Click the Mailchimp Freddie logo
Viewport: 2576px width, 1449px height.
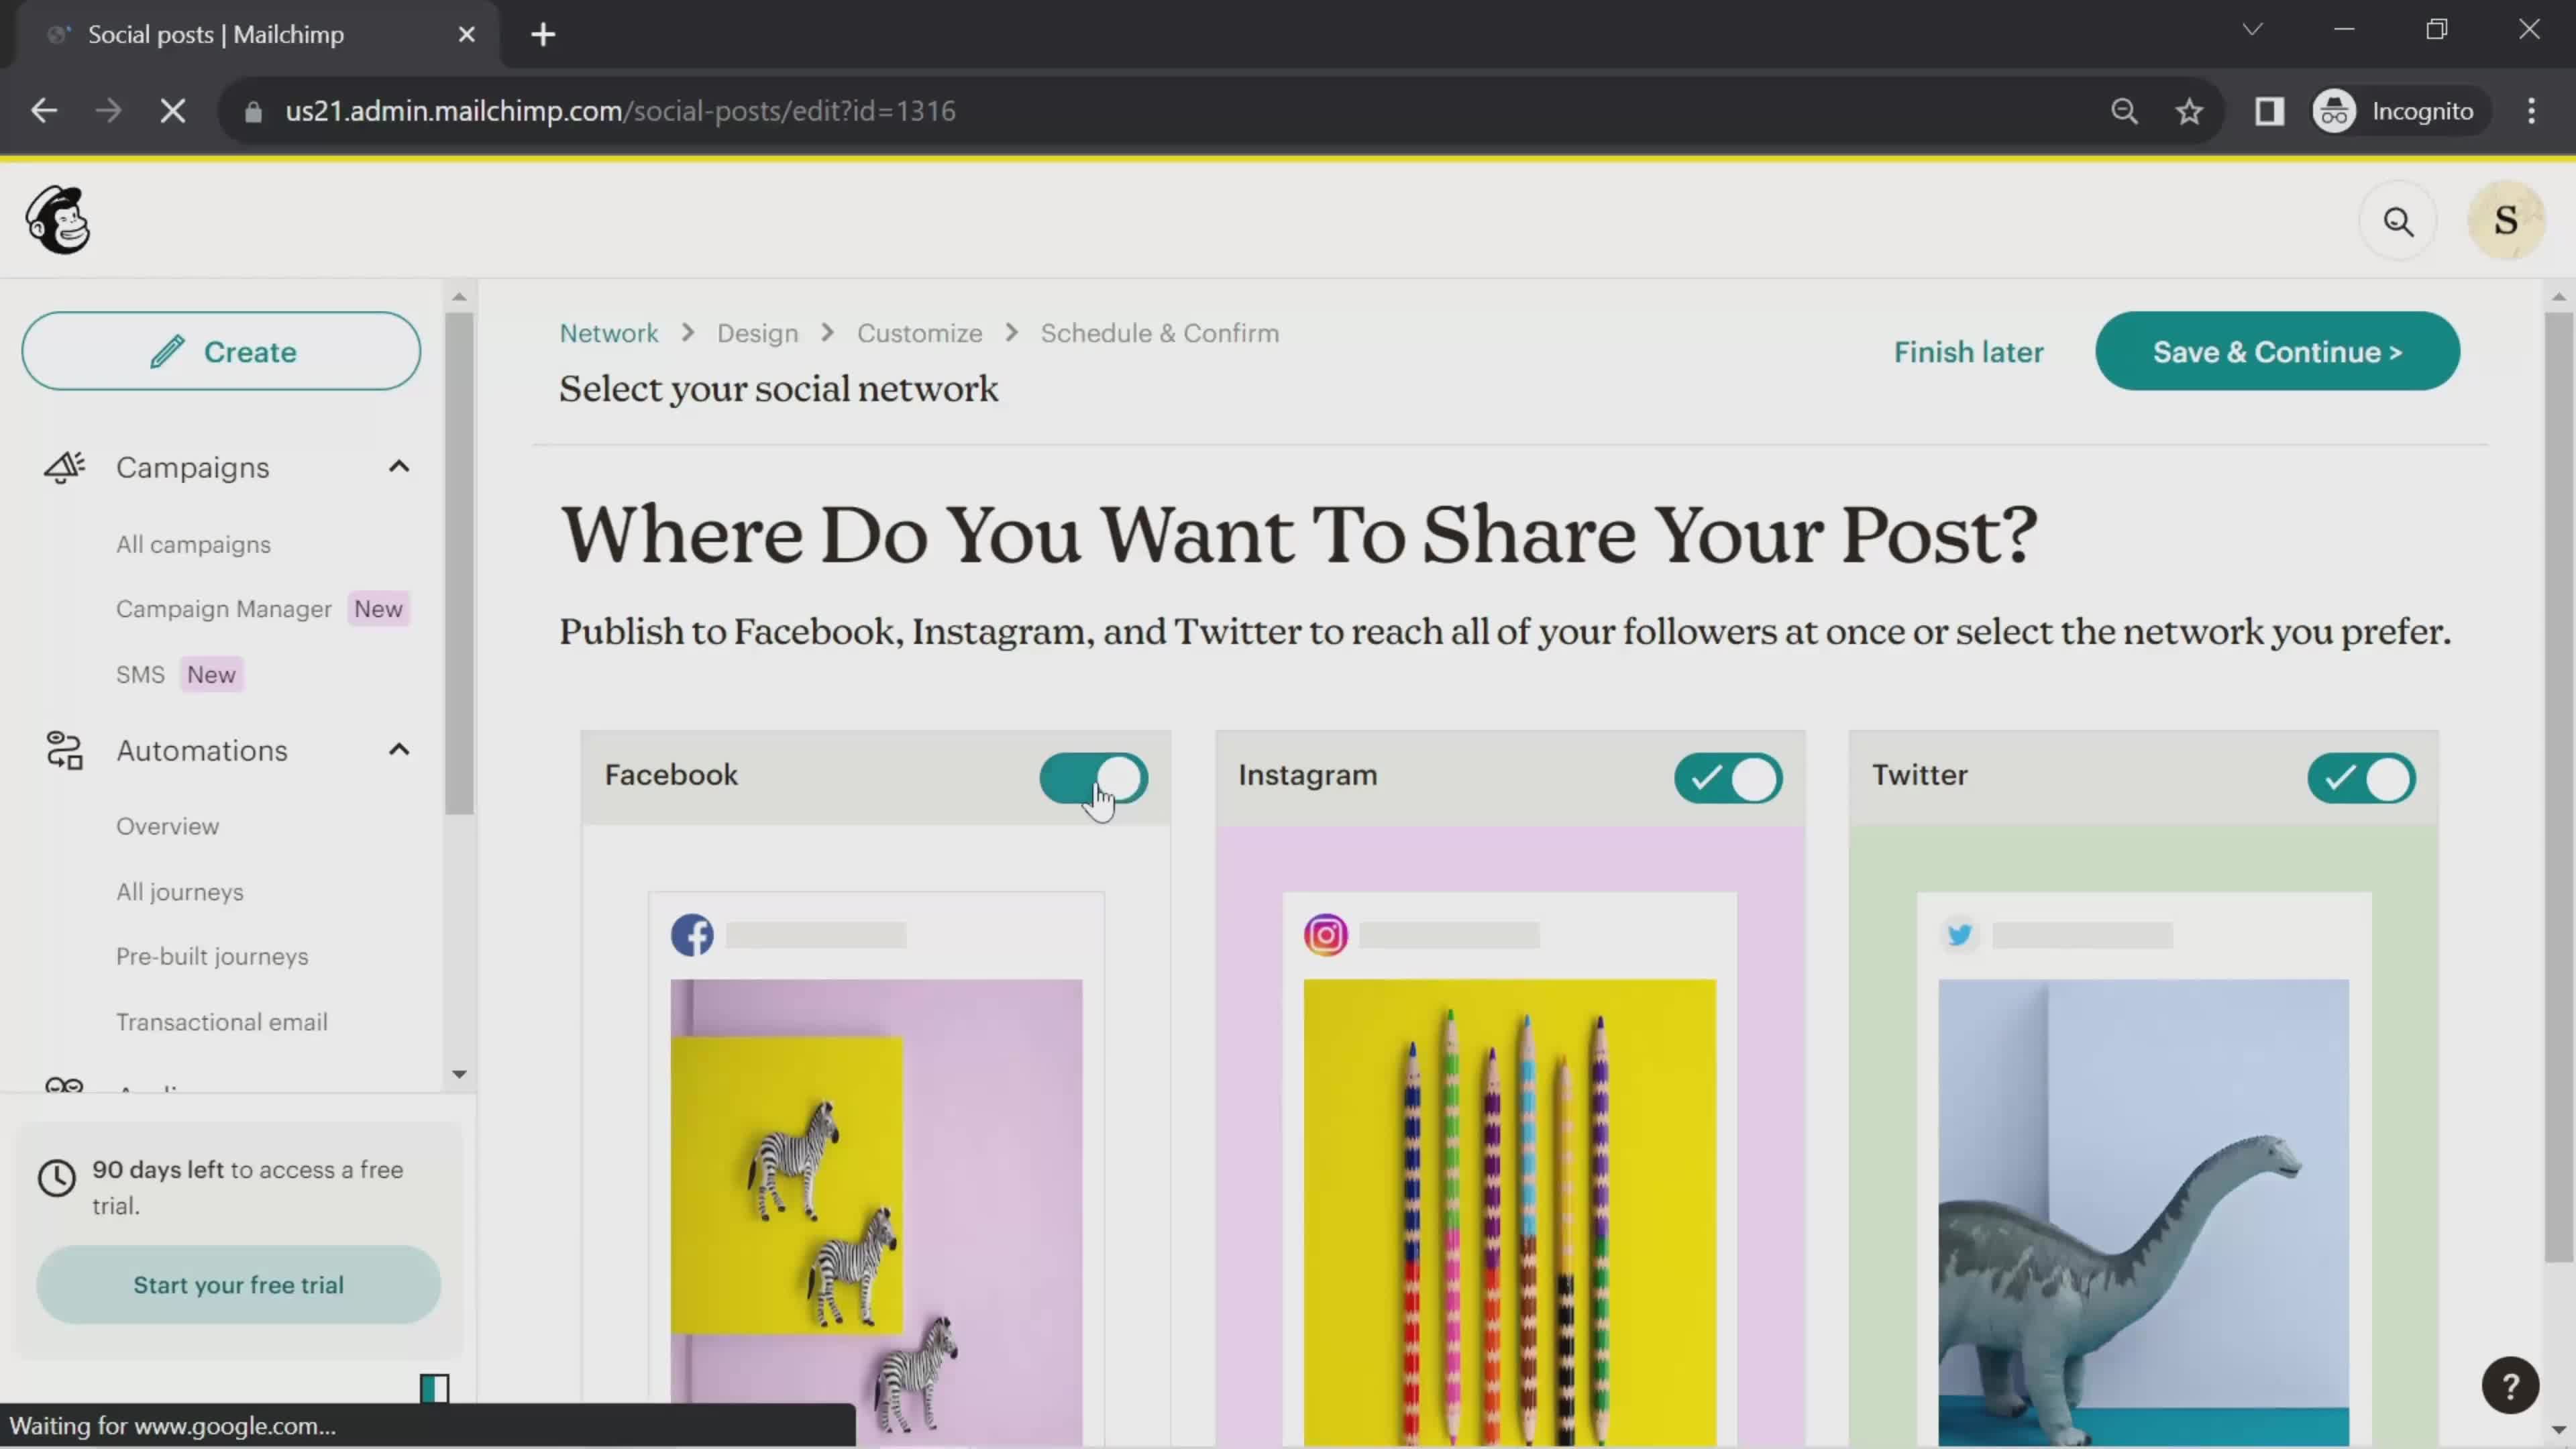coord(57,219)
